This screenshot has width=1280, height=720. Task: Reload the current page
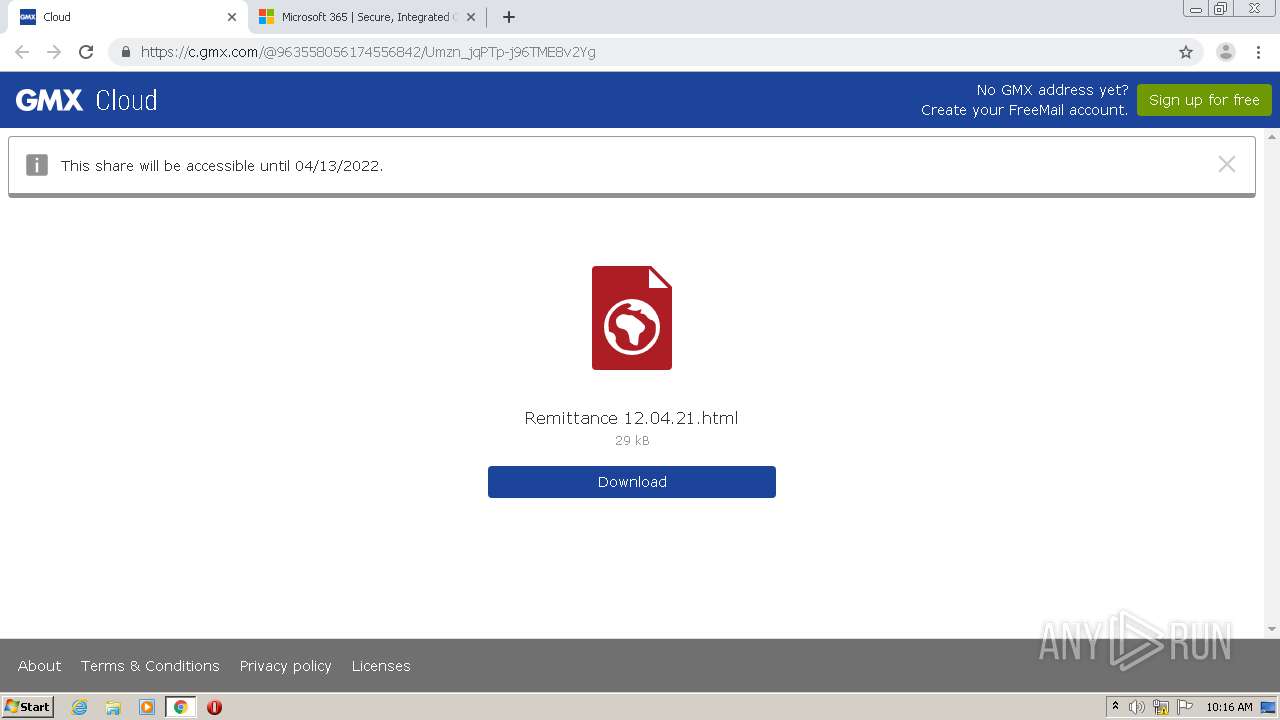(86, 52)
